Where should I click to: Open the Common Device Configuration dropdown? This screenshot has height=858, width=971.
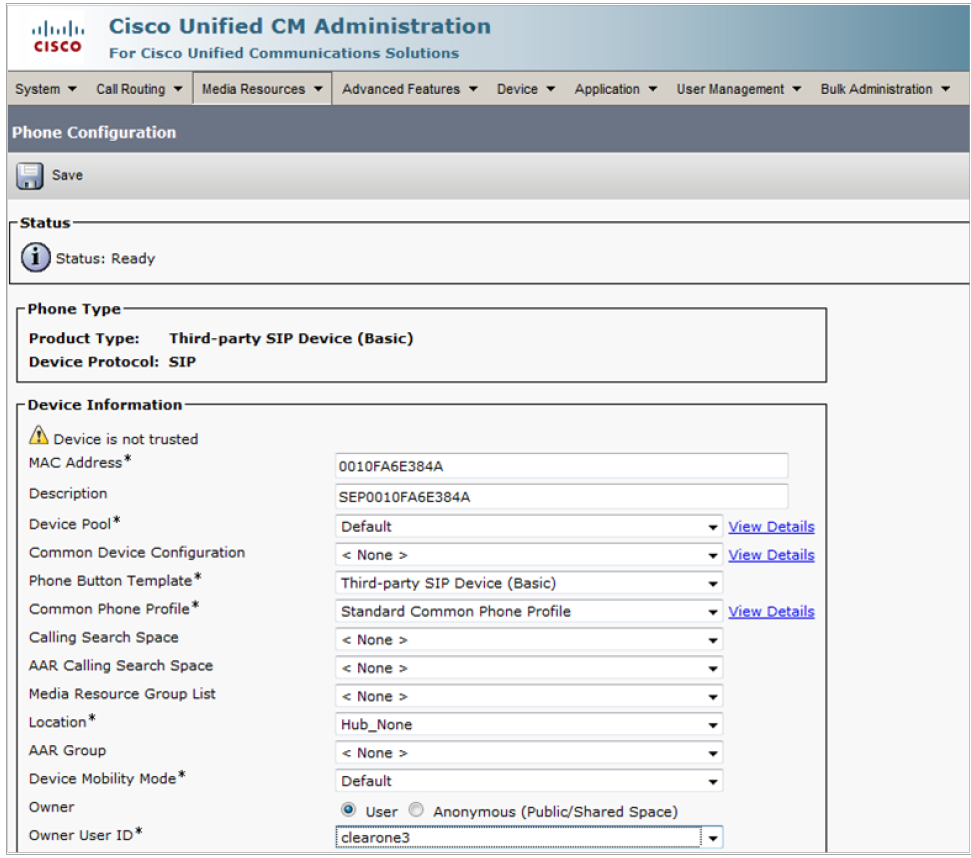[x=529, y=555]
